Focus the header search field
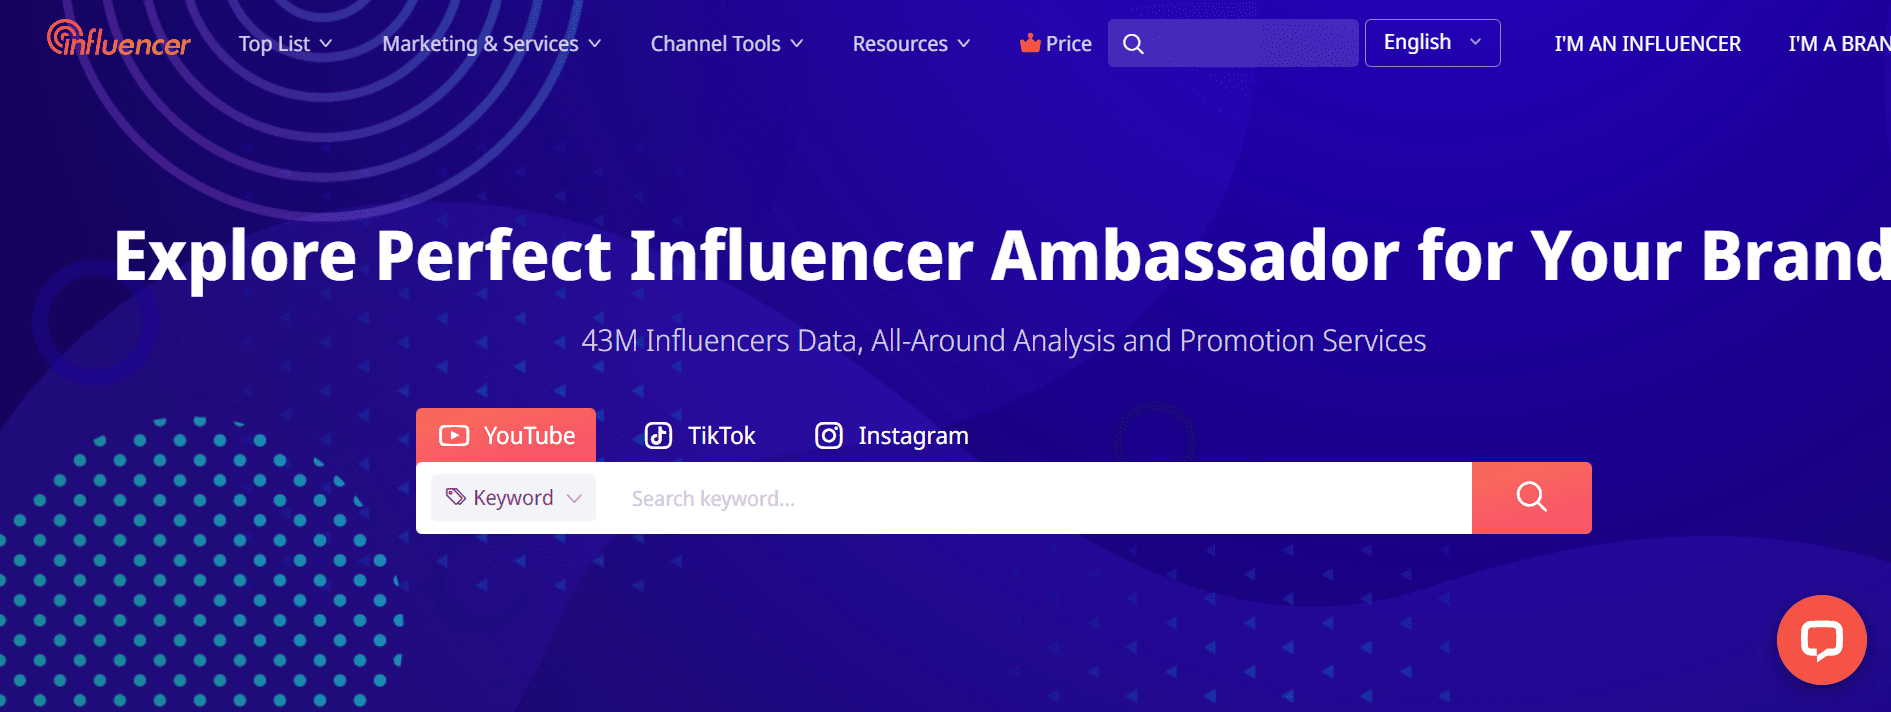The image size is (1891, 712). [x=1233, y=43]
